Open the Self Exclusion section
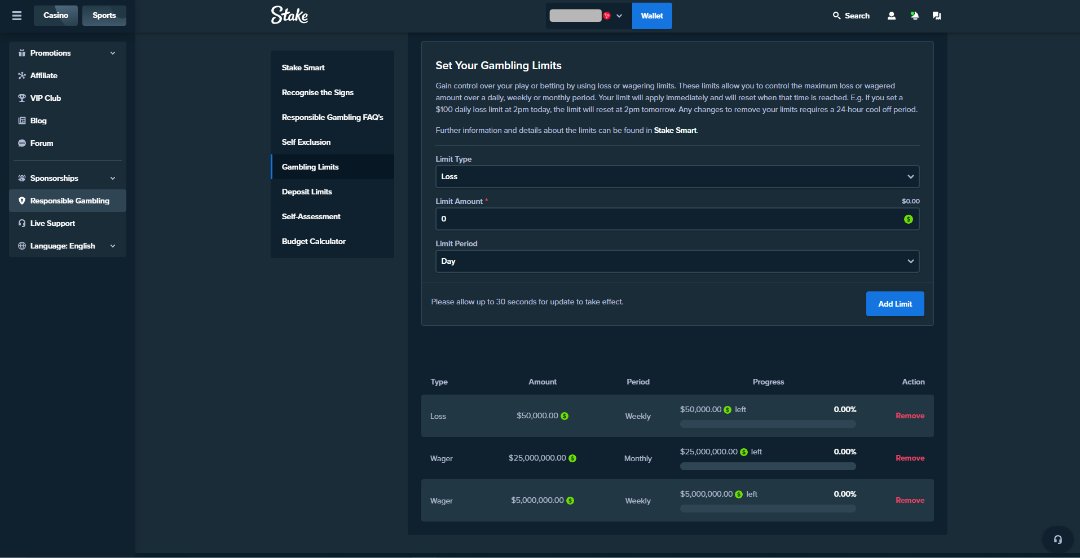 (x=333, y=142)
